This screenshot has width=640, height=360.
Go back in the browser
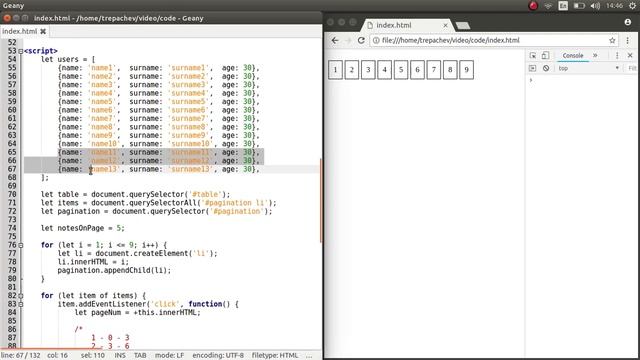tap(335, 40)
